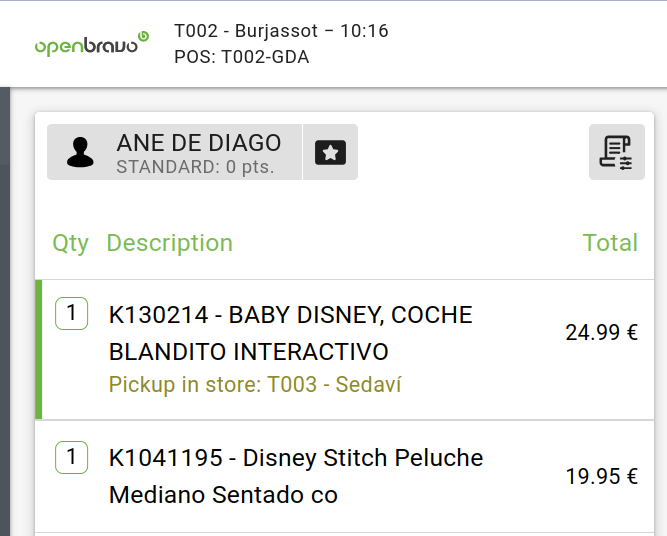Click quantity box of BABY DISNEY line
The image size is (667, 536).
[71, 314]
